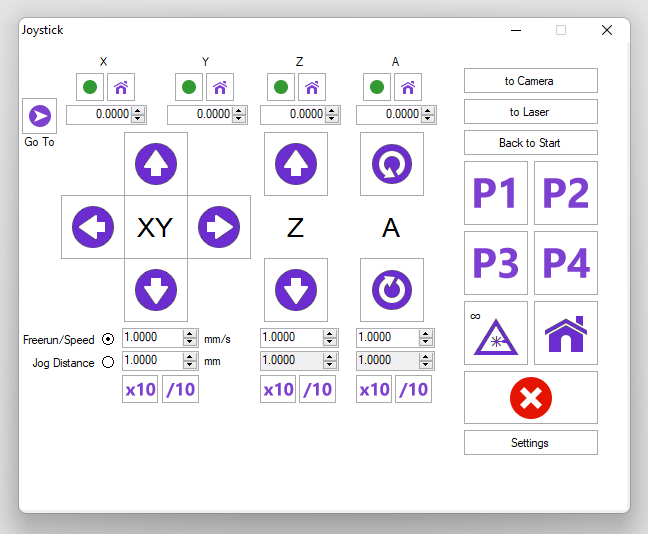Increase A position value with up spinner
Viewport: 648px width, 534px height.
429,110
